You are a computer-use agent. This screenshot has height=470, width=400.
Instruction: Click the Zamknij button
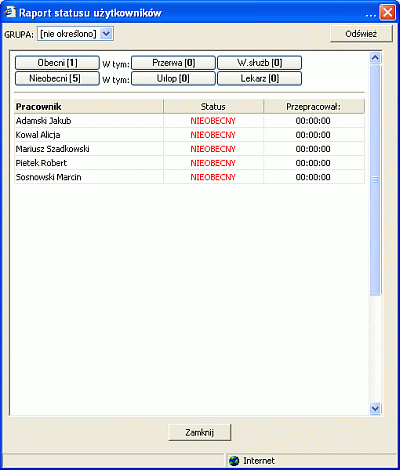[x=200, y=432]
